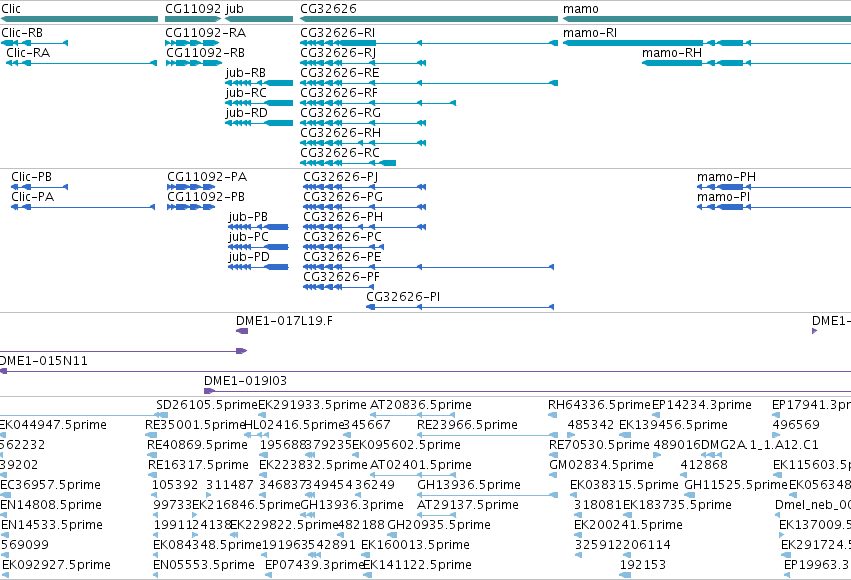Select the jub-PC protein label
The width and height of the screenshot is (851, 580).
point(249,237)
